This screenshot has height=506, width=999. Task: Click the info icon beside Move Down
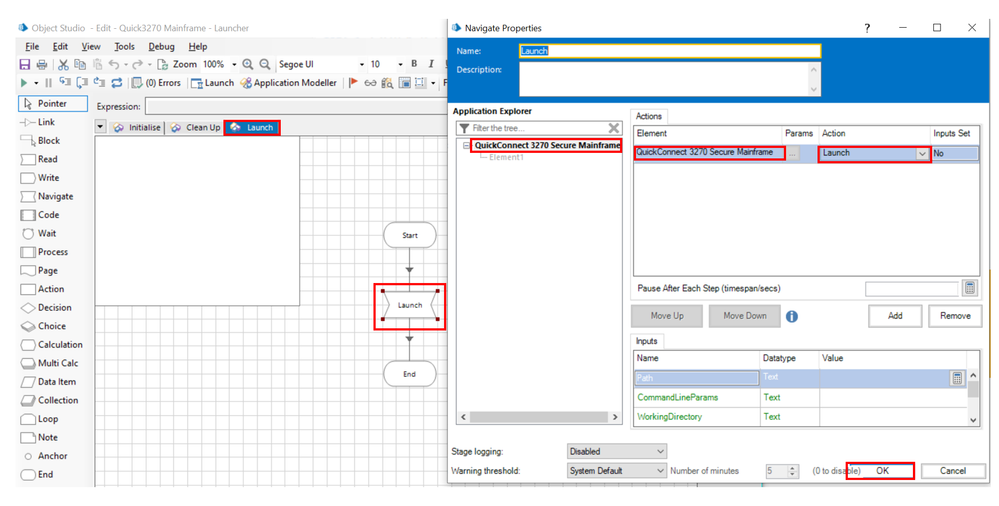click(791, 316)
